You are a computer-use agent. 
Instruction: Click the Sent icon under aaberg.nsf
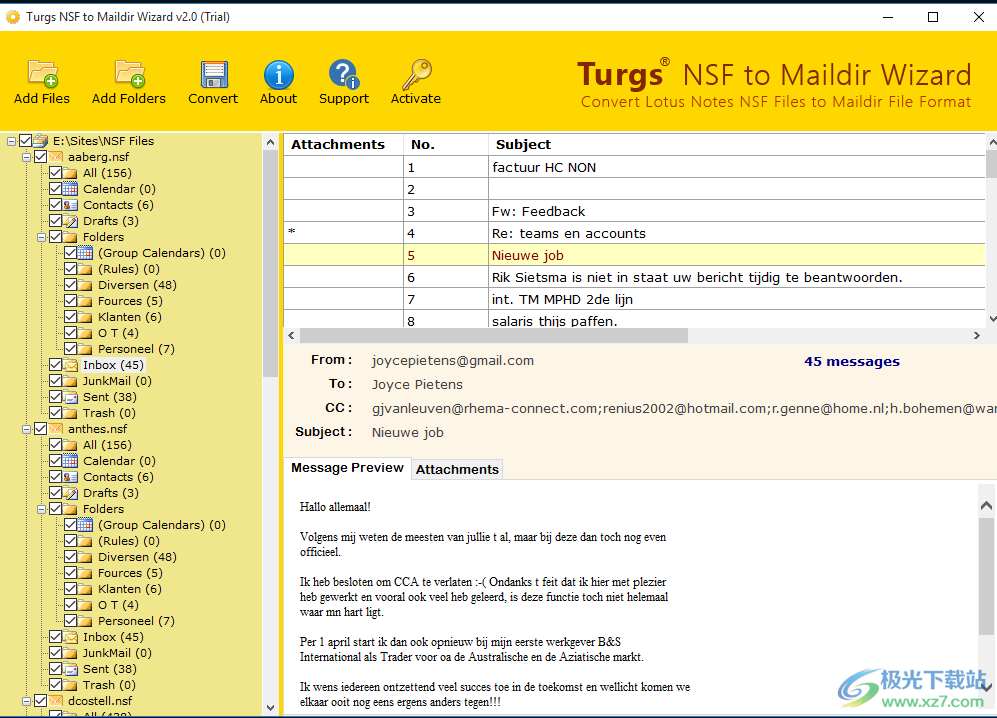coord(71,397)
